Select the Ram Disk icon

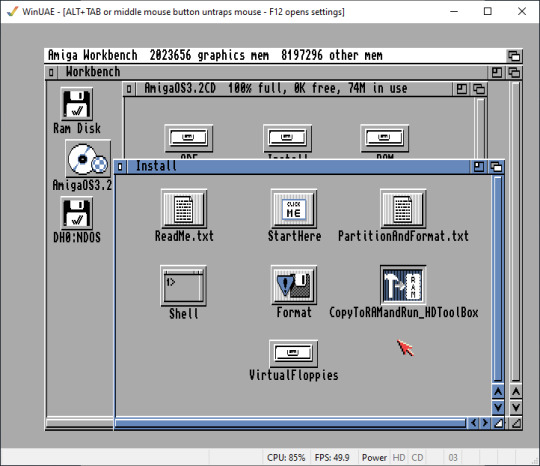[77, 104]
